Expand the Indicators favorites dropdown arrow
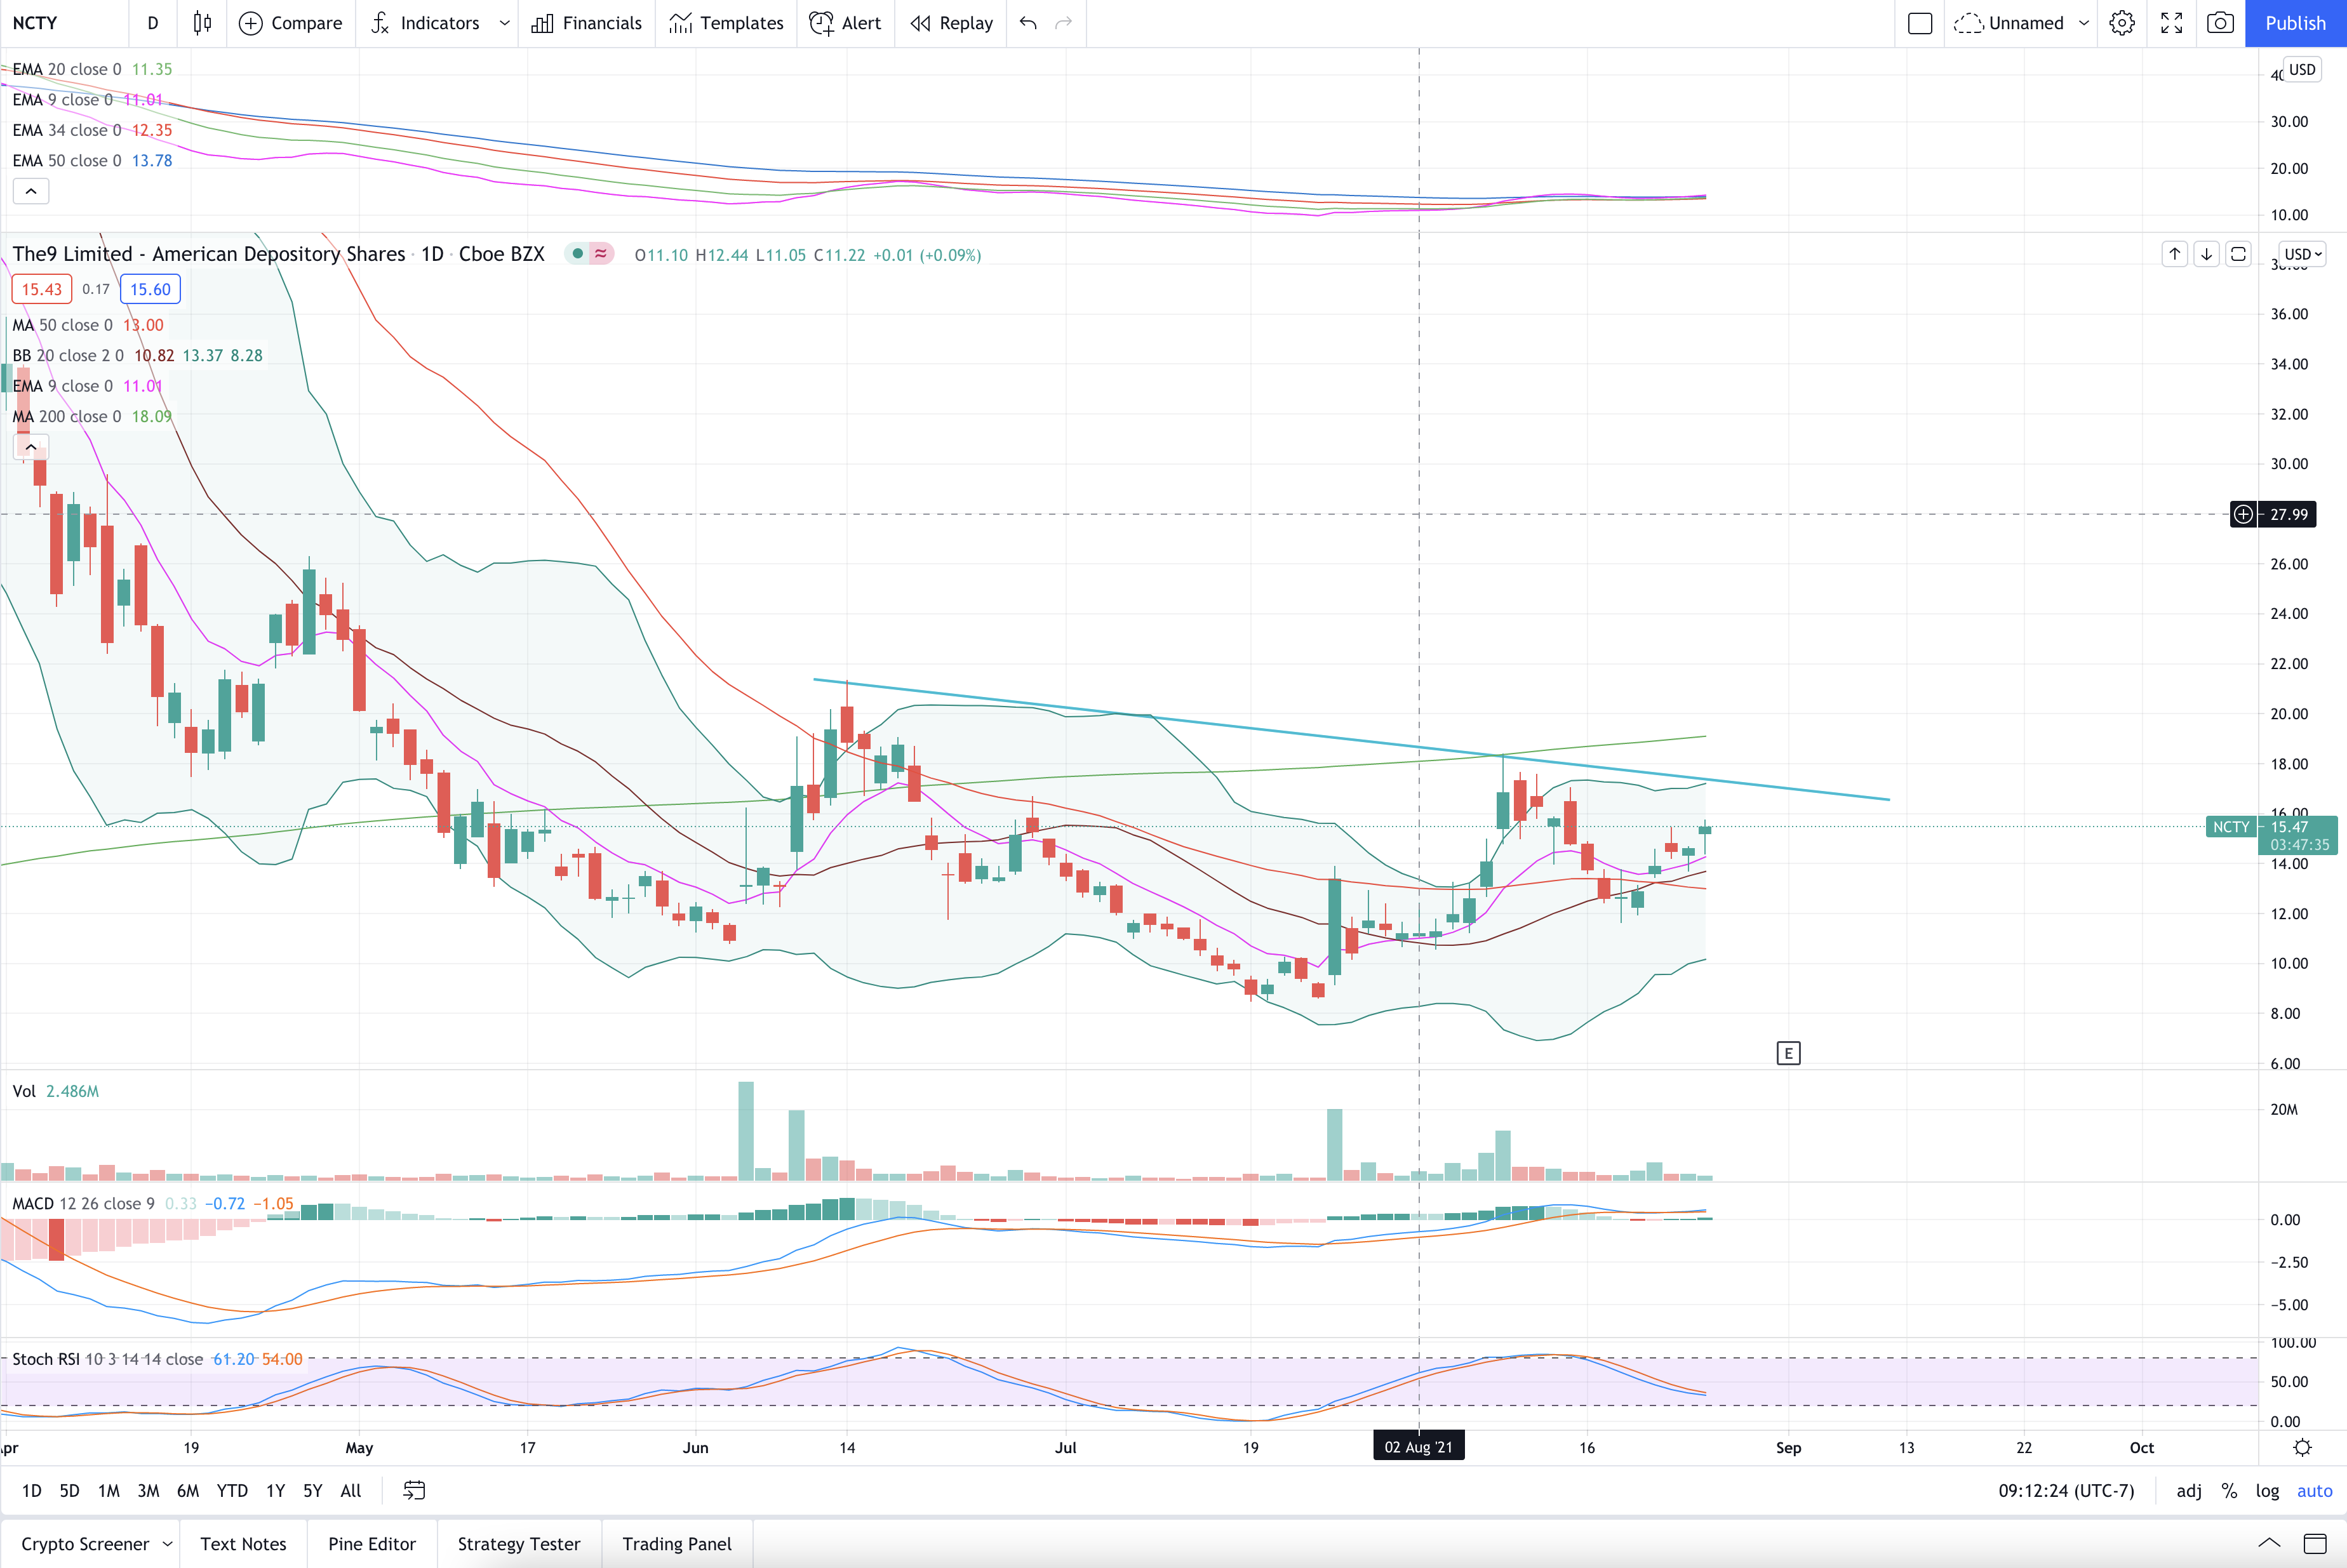The height and width of the screenshot is (1568, 2347). 504,23
